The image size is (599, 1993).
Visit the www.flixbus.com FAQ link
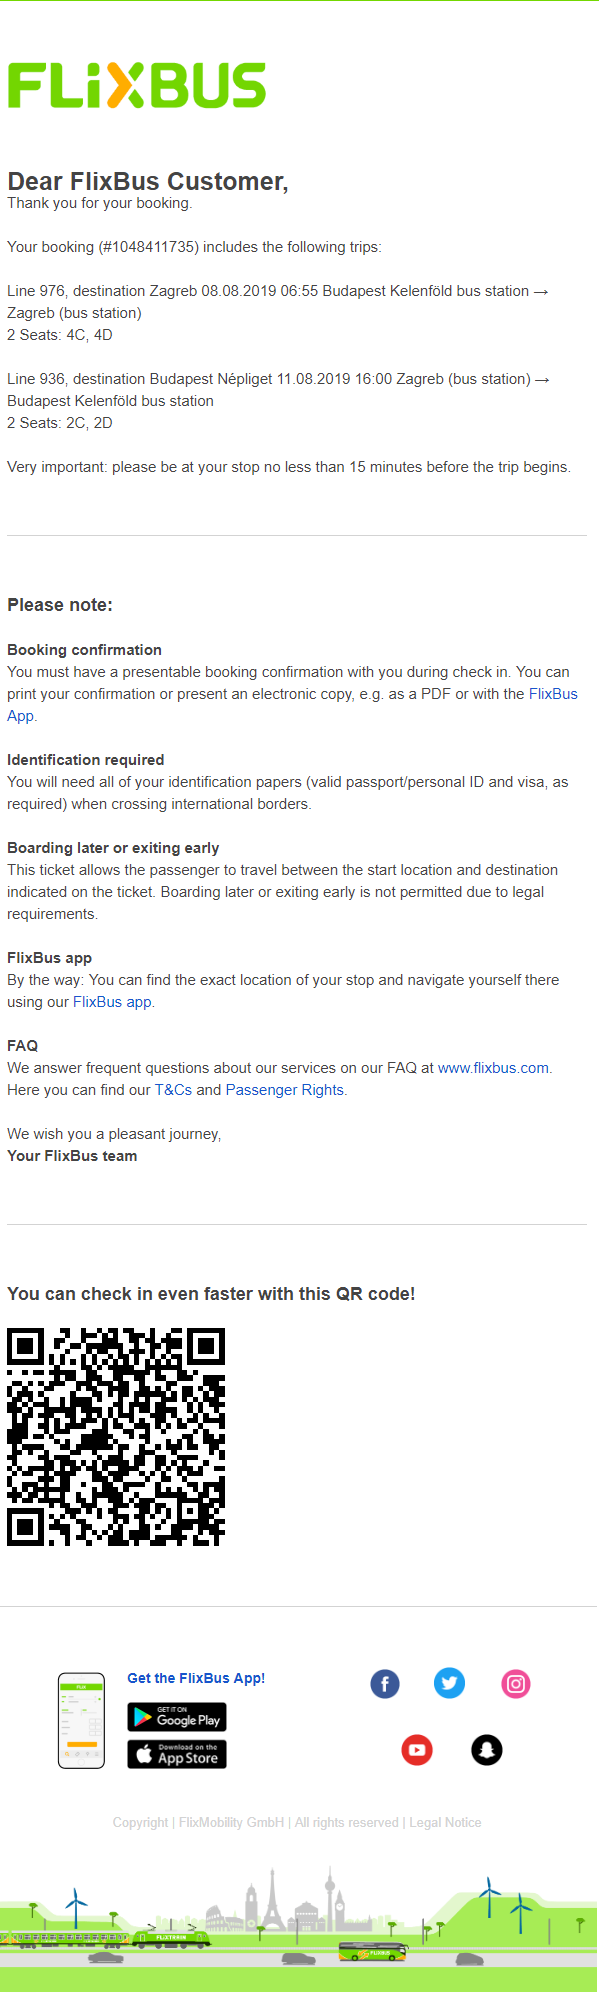click(493, 1068)
